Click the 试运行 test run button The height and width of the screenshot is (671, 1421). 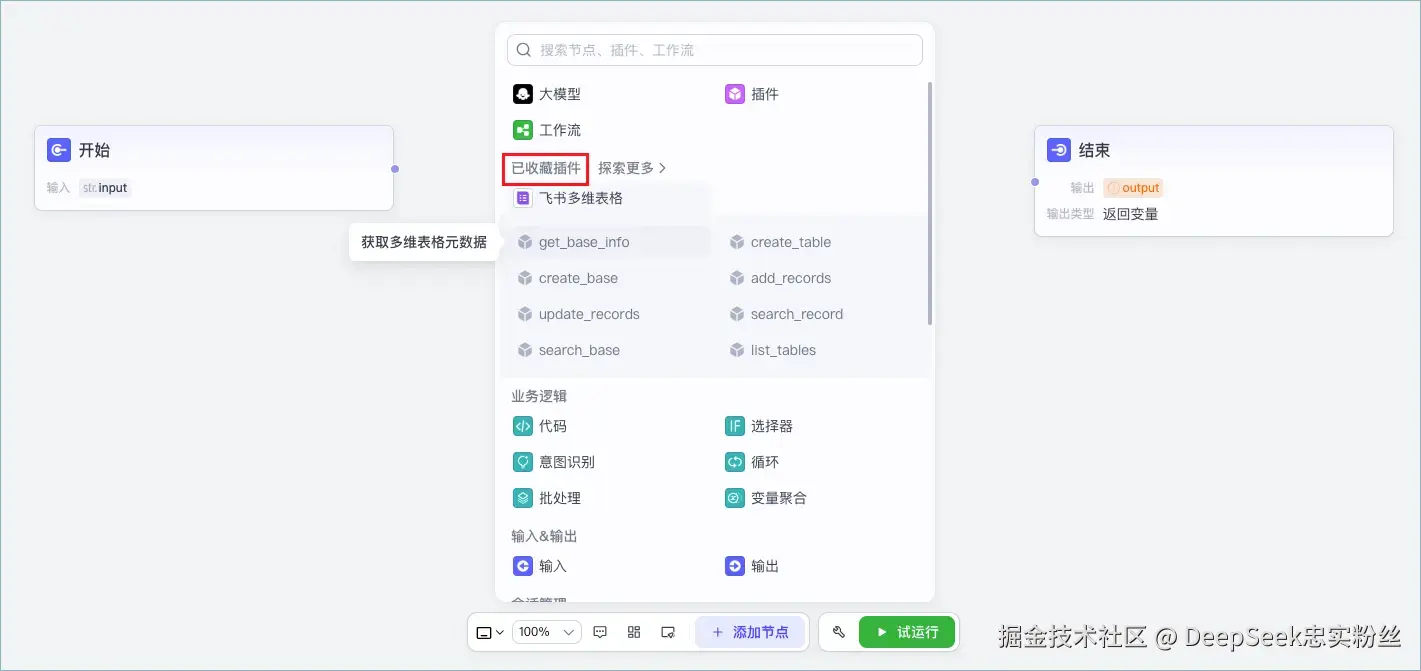tap(907, 632)
